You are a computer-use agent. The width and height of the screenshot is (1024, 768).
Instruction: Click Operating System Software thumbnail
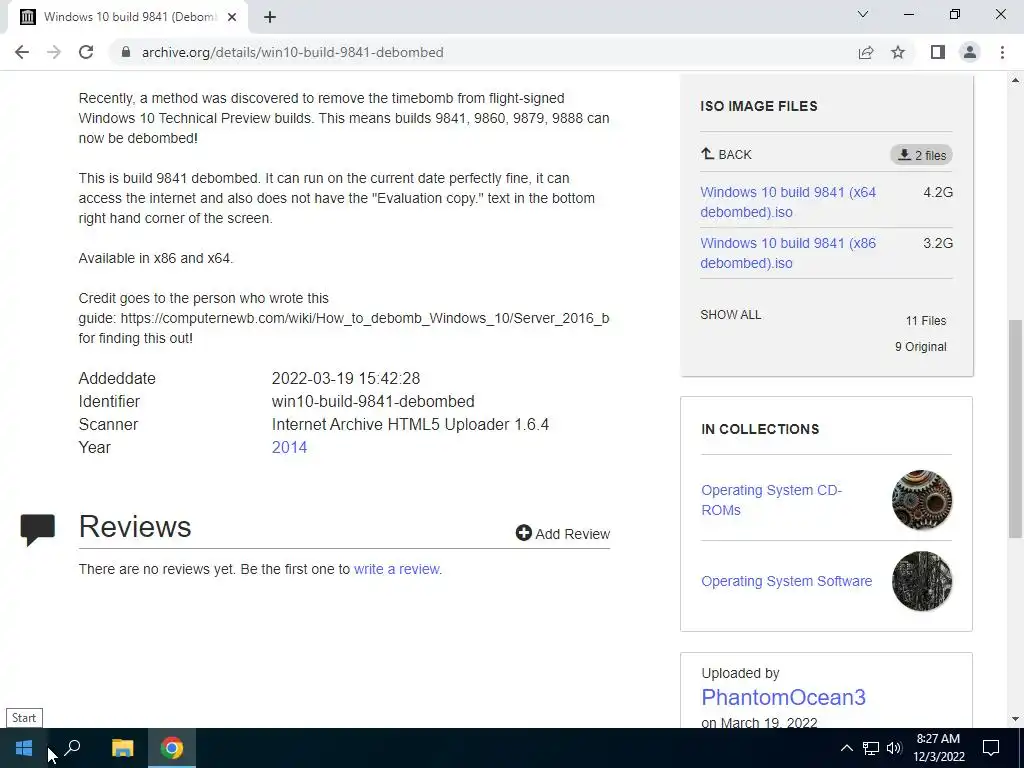[x=921, y=581]
